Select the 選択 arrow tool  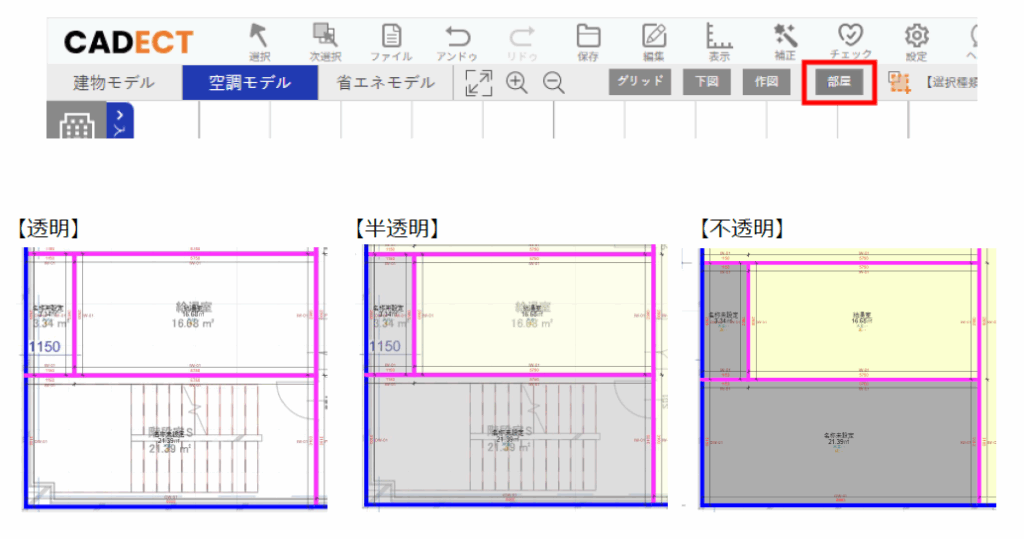click(x=259, y=38)
